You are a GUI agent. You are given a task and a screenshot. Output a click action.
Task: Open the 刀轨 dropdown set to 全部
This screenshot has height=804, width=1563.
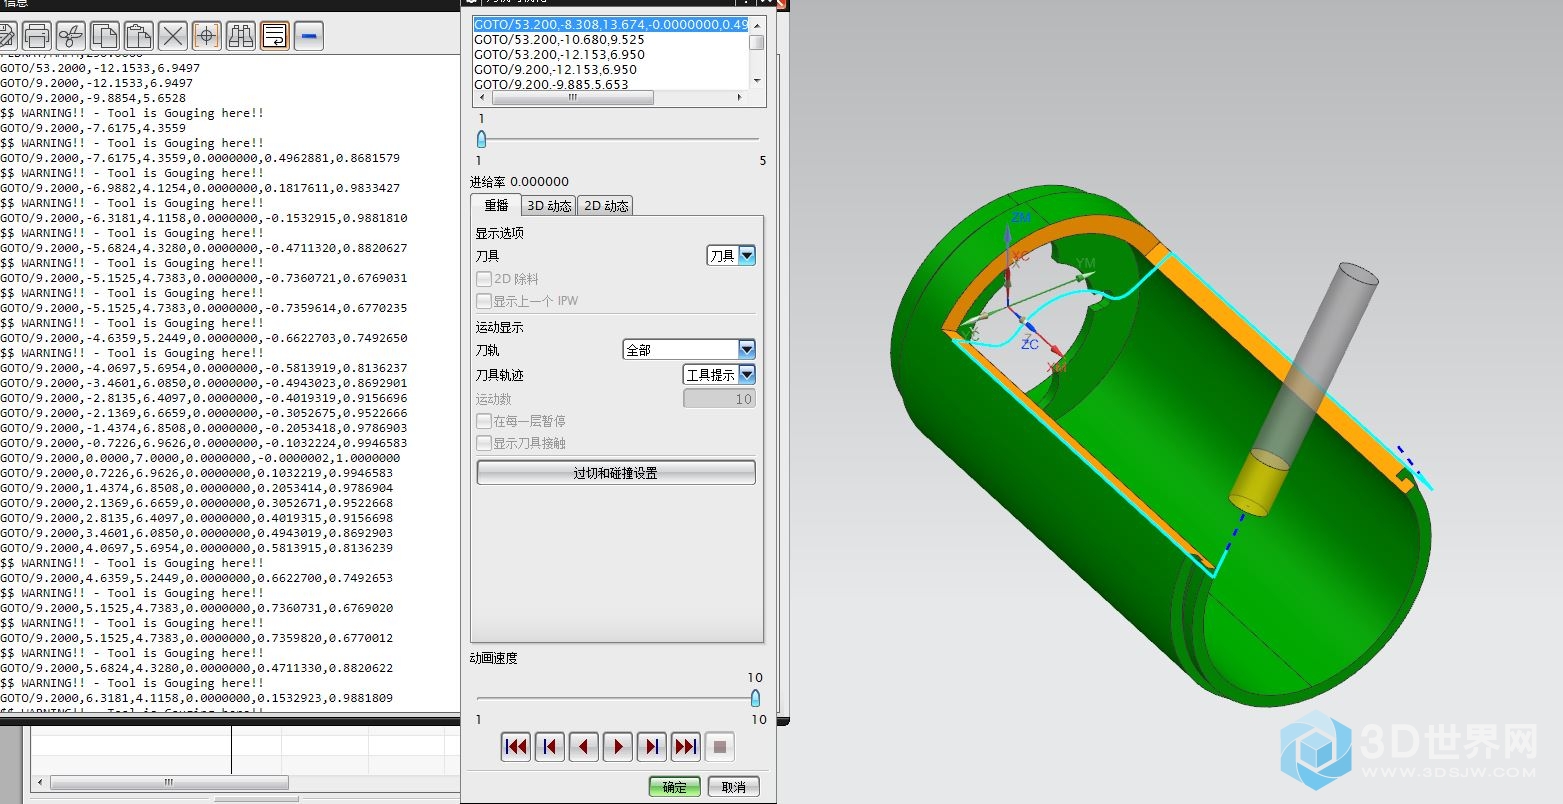click(x=689, y=350)
